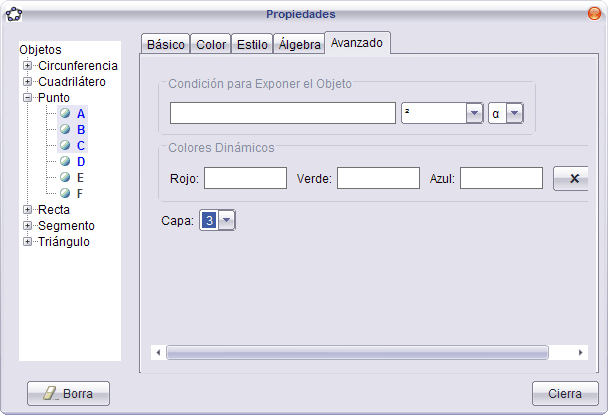Click the Rojo color input field
The width and height of the screenshot is (608, 415).
(x=245, y=178)
